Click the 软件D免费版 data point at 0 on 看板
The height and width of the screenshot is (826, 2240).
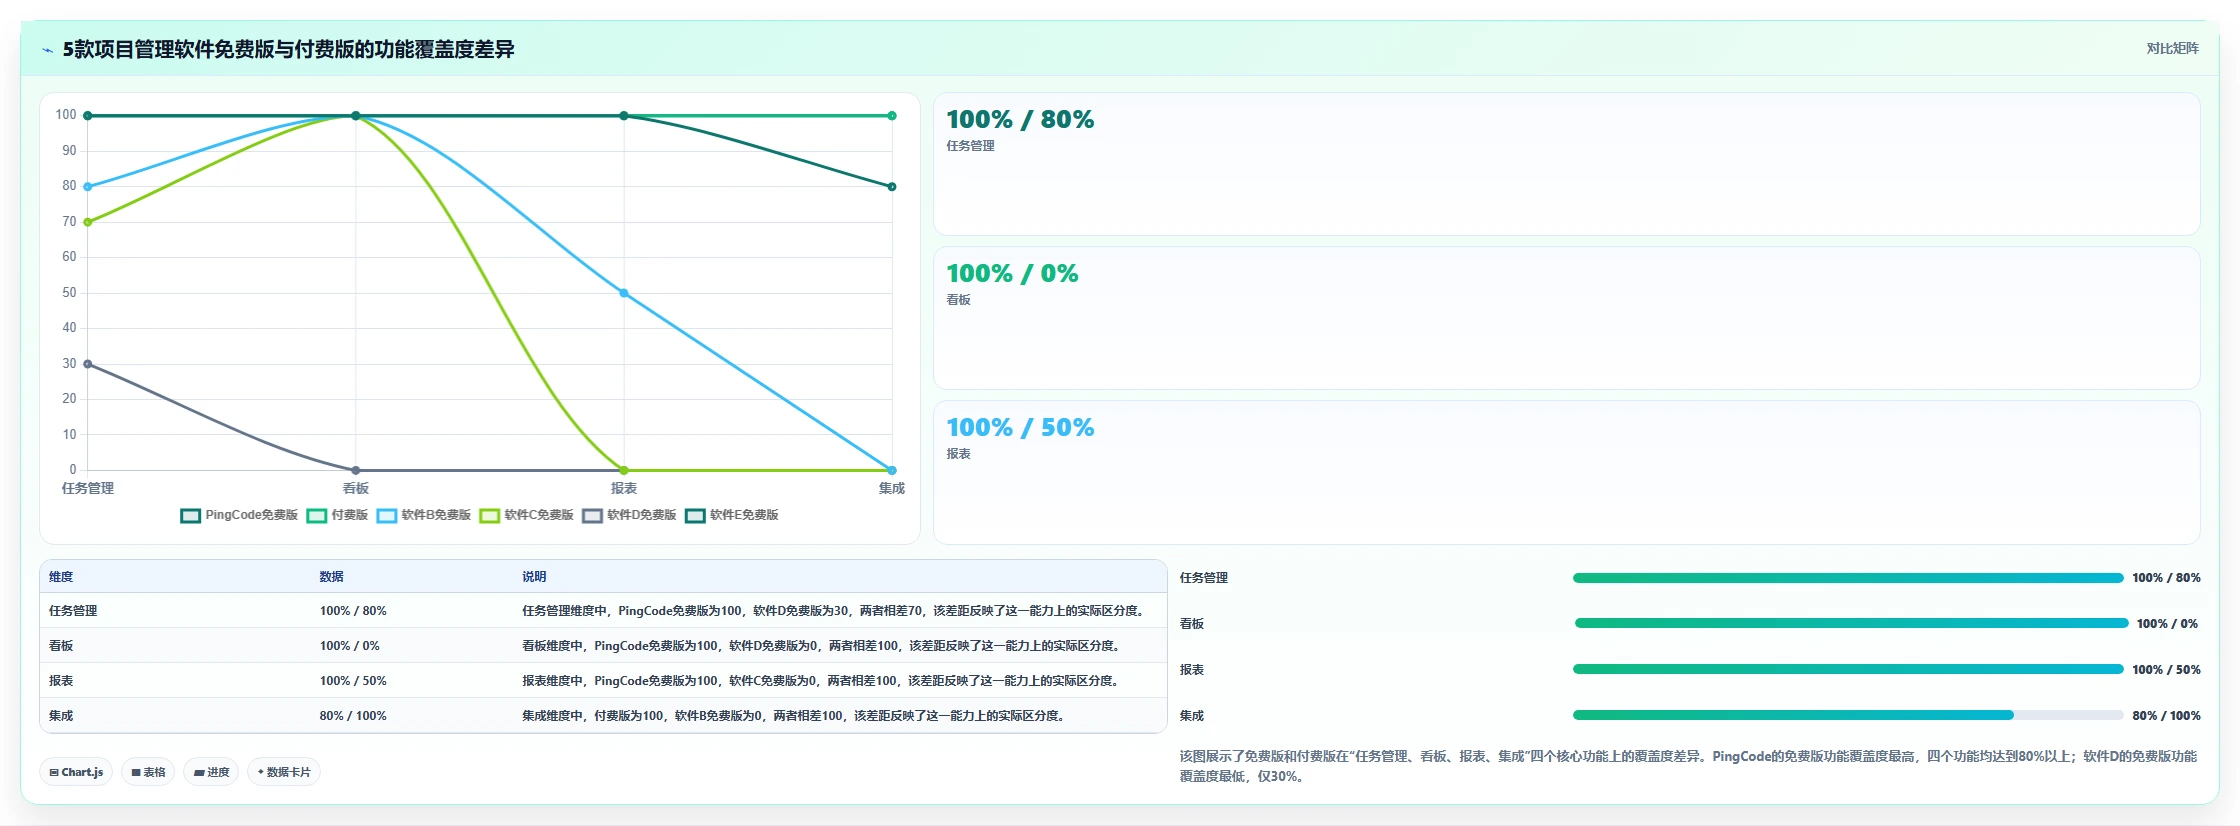356,470
